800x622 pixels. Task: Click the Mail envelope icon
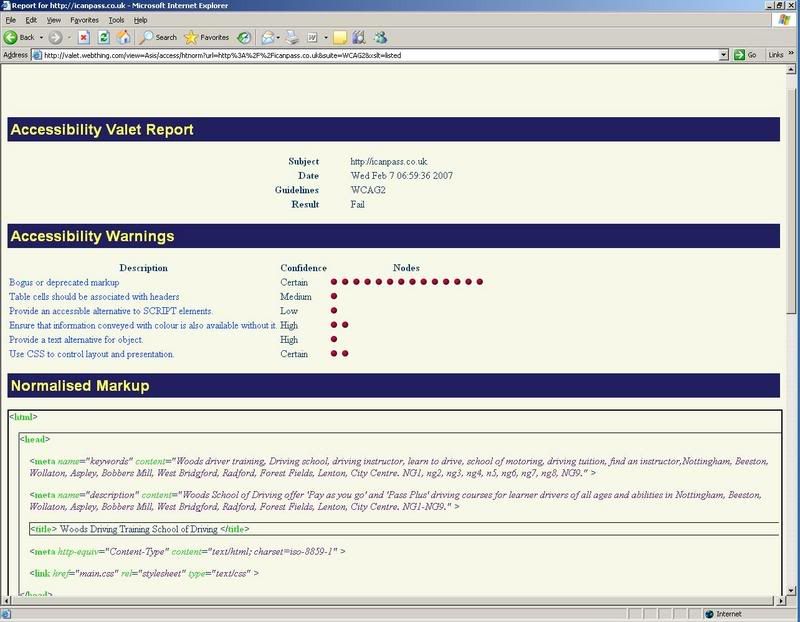(268, 37)
